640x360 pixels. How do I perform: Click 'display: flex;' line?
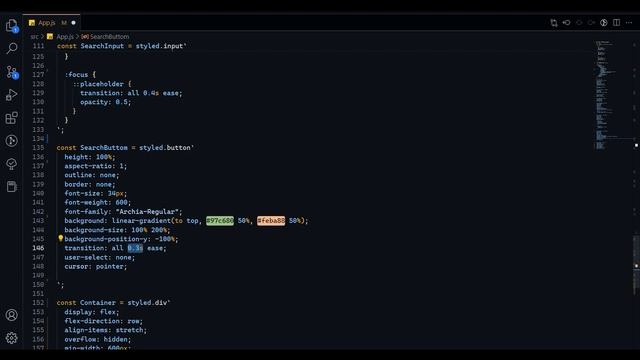tap(92, 312)
